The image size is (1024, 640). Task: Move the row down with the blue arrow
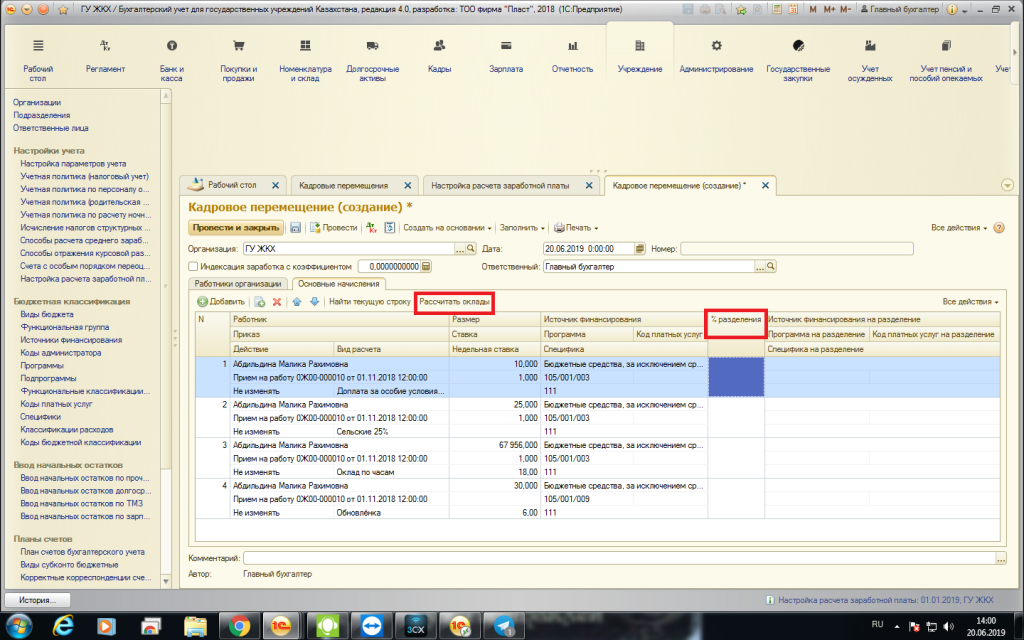click(313, 301)
